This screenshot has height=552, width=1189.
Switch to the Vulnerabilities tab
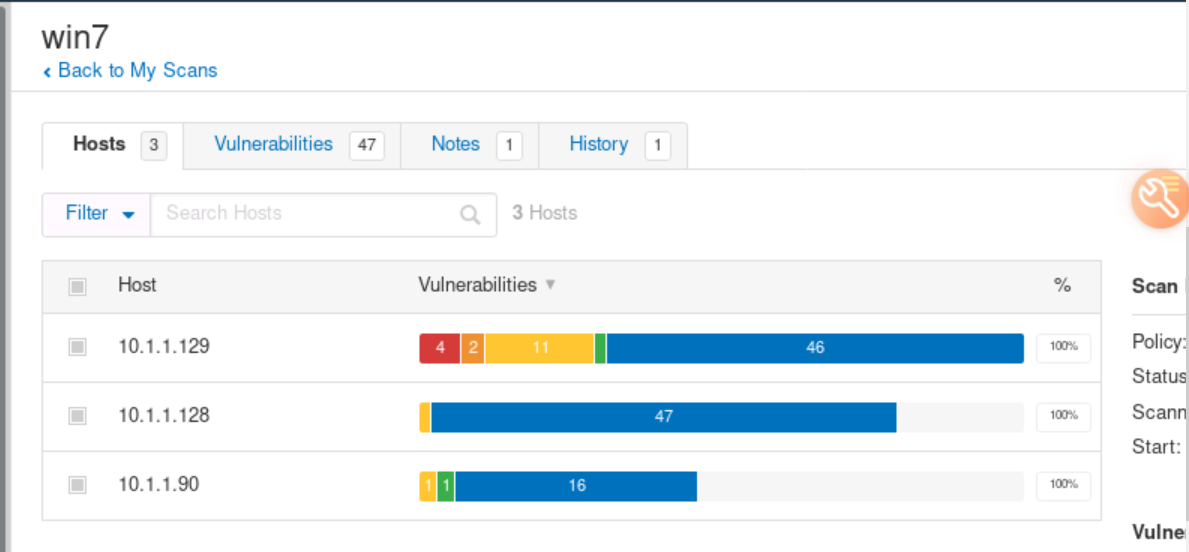tap(273, 144)
